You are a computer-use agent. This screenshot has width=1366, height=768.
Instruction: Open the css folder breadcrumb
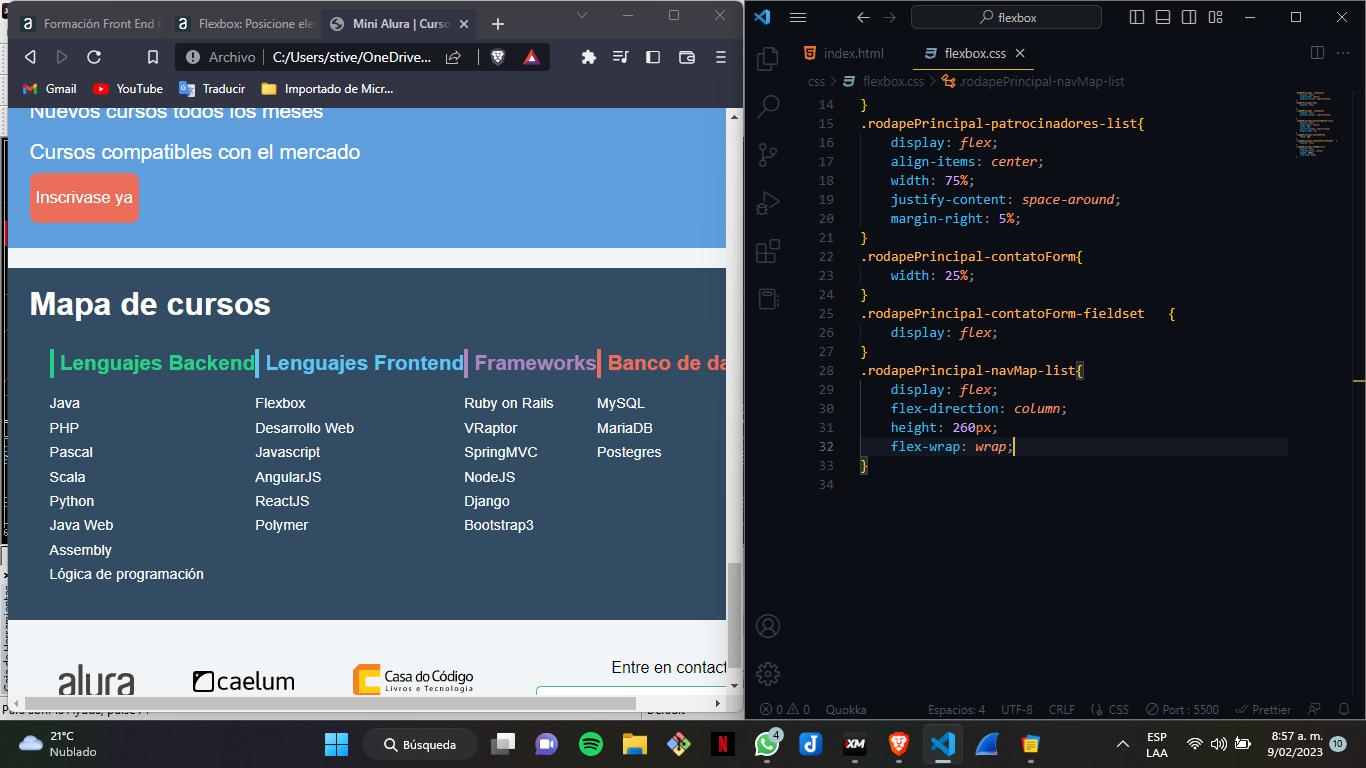click(x=816, y=81)
